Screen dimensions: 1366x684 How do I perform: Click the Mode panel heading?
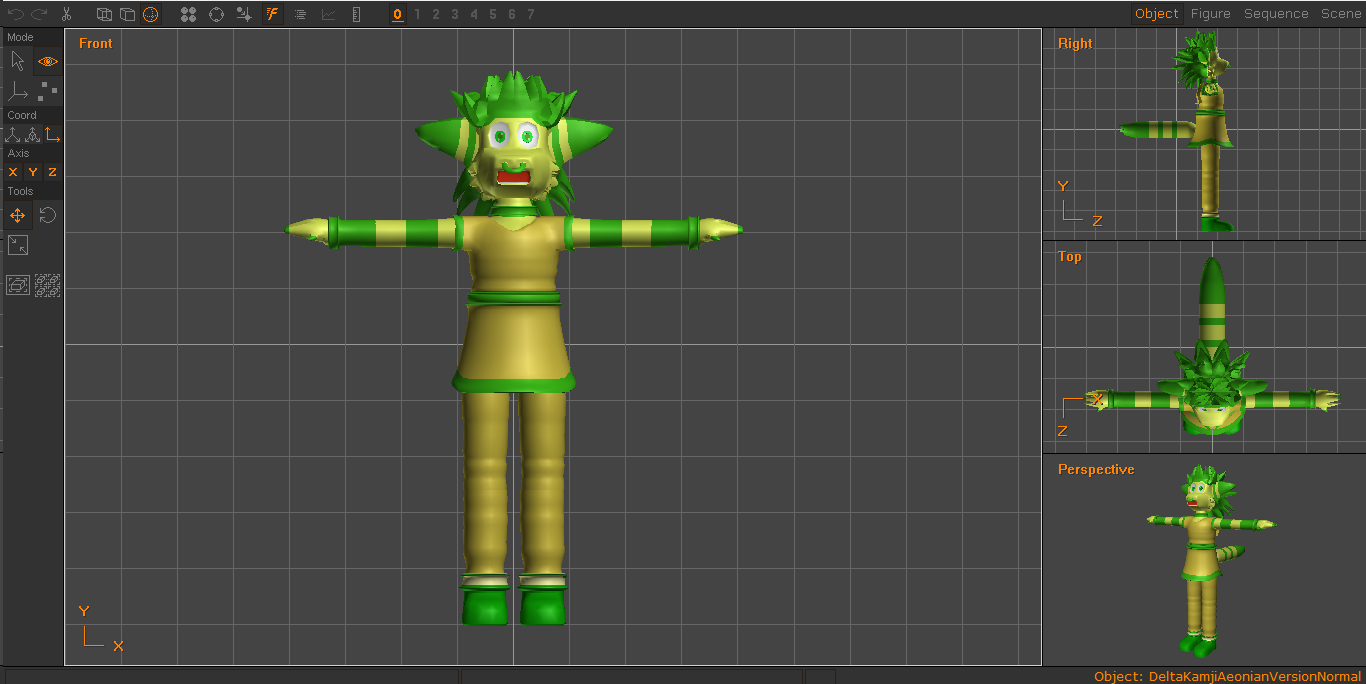click(20, 37)
